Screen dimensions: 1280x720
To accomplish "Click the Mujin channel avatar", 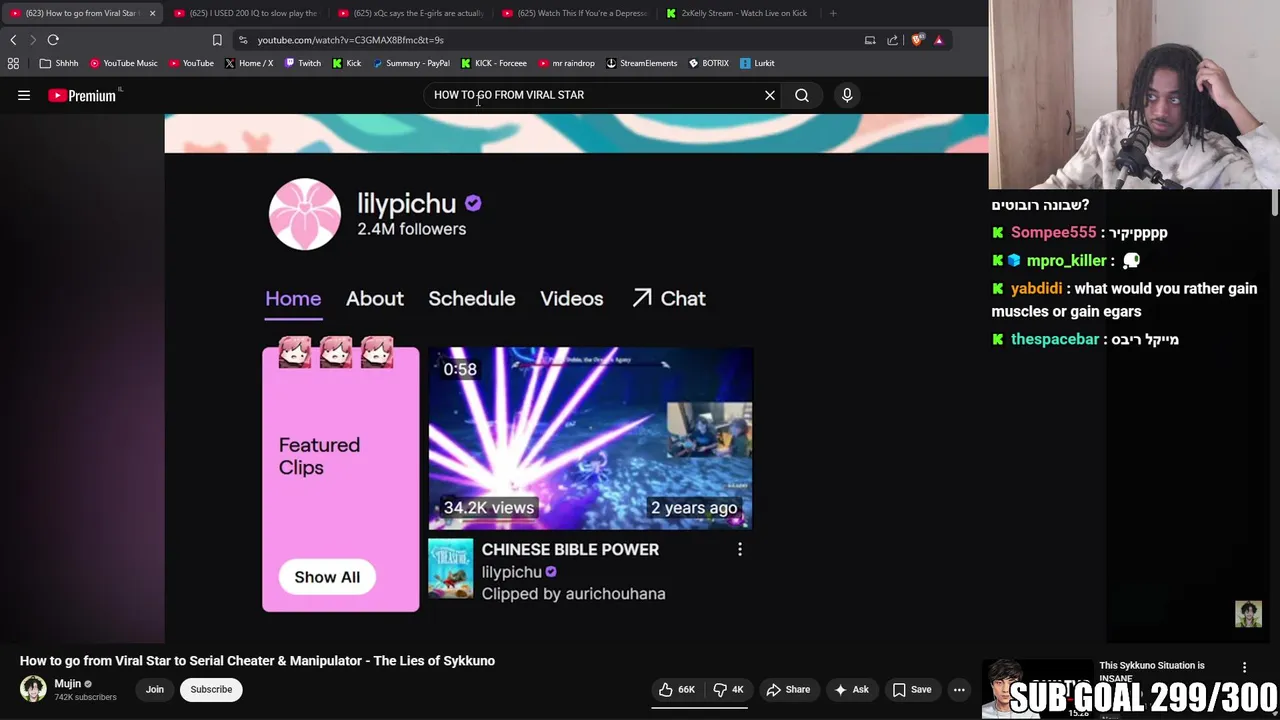I will [33, 689].
